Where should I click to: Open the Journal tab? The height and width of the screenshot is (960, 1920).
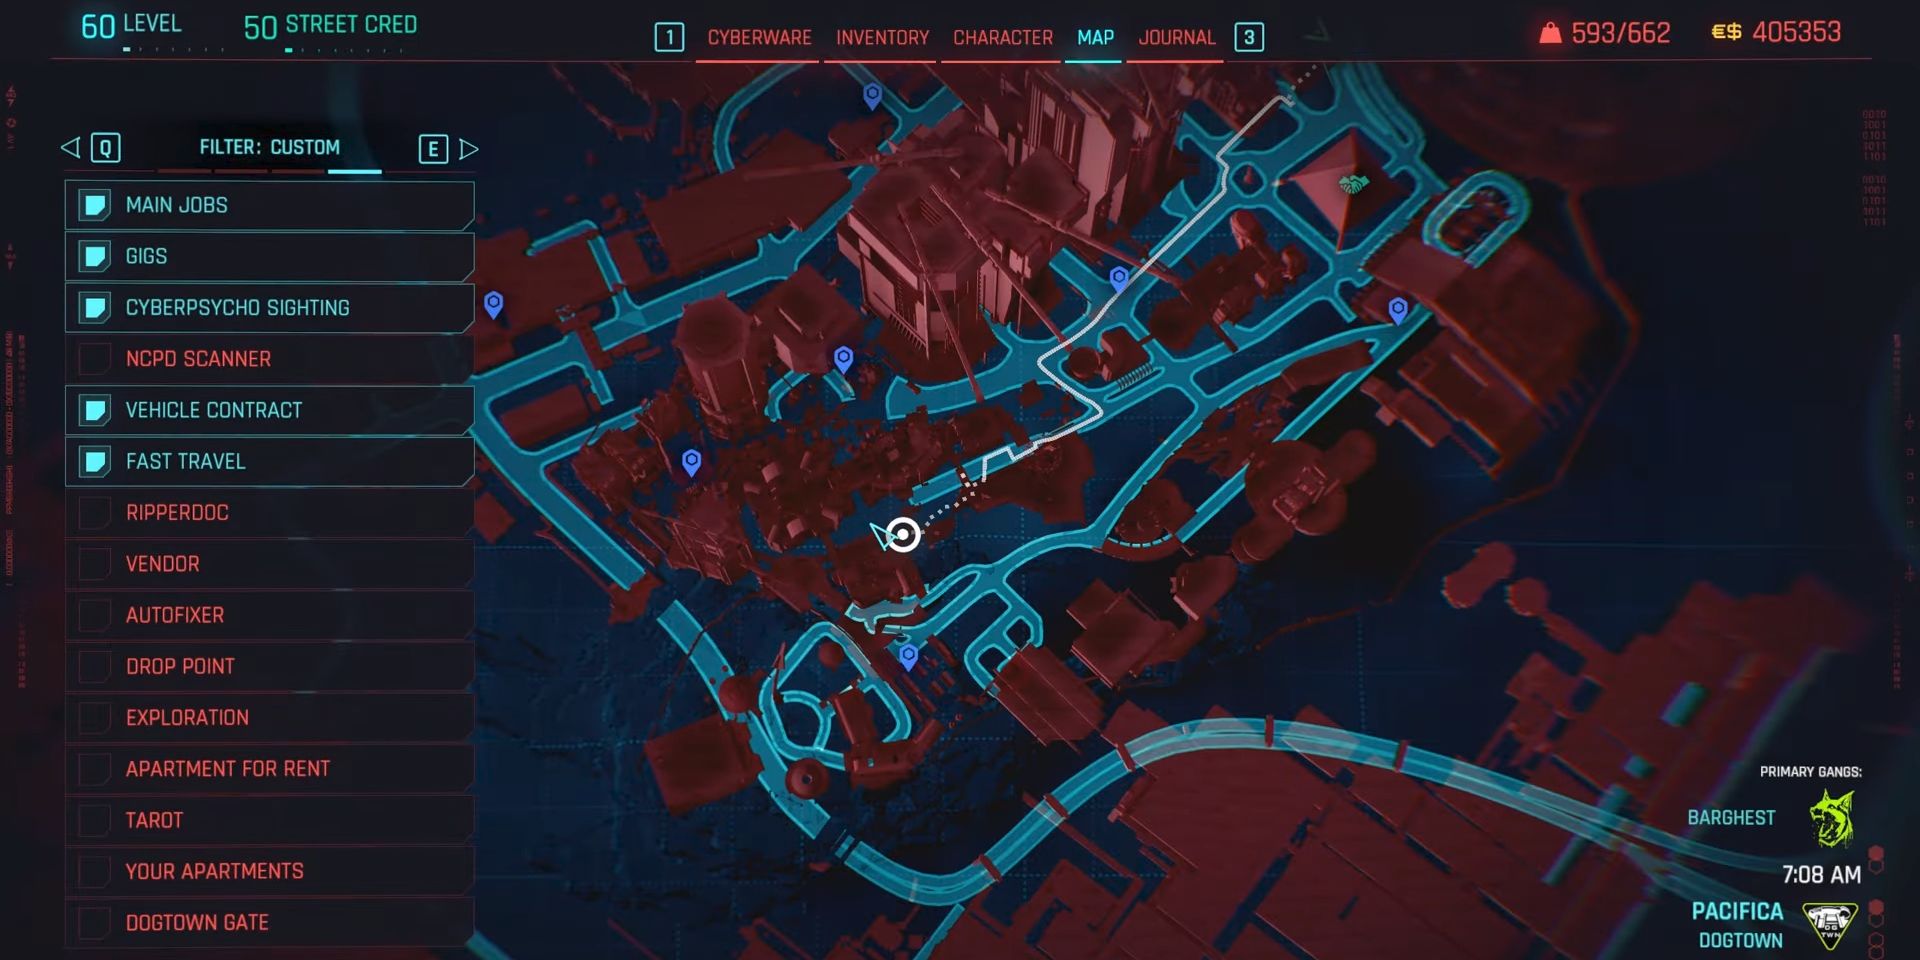tap(1176, 38)
